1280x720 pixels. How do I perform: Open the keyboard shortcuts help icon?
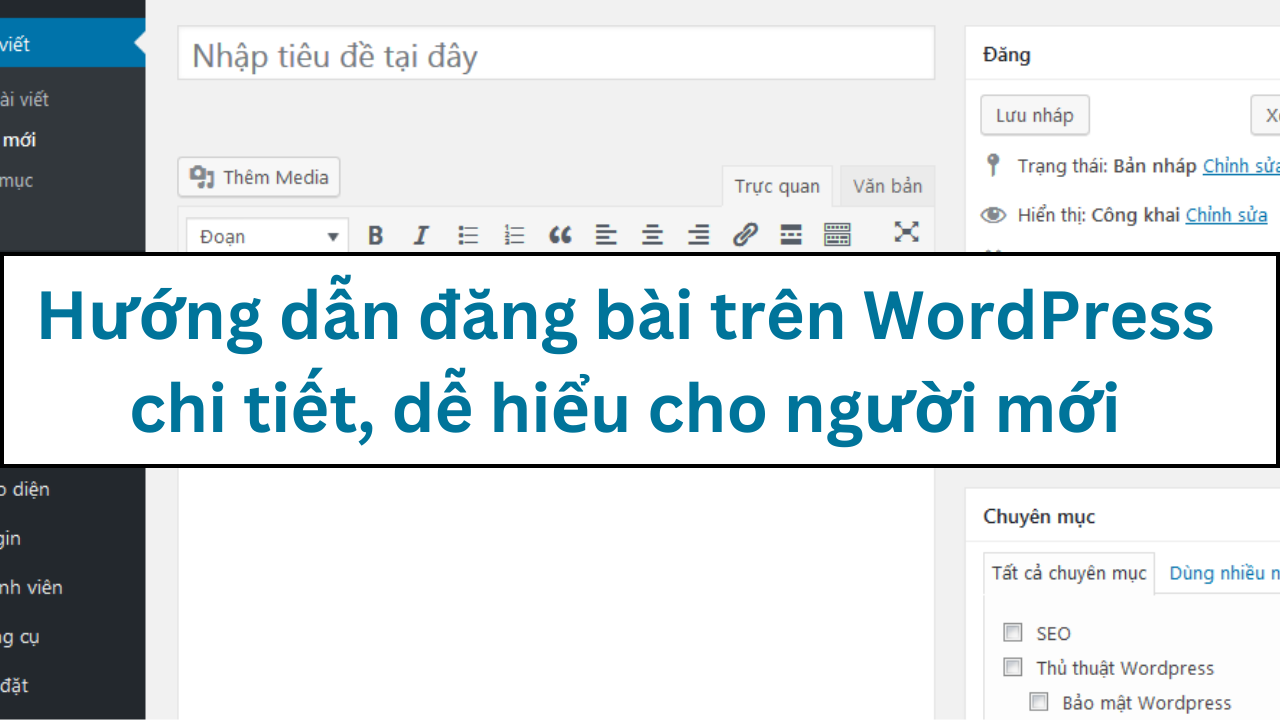[837, 234]
